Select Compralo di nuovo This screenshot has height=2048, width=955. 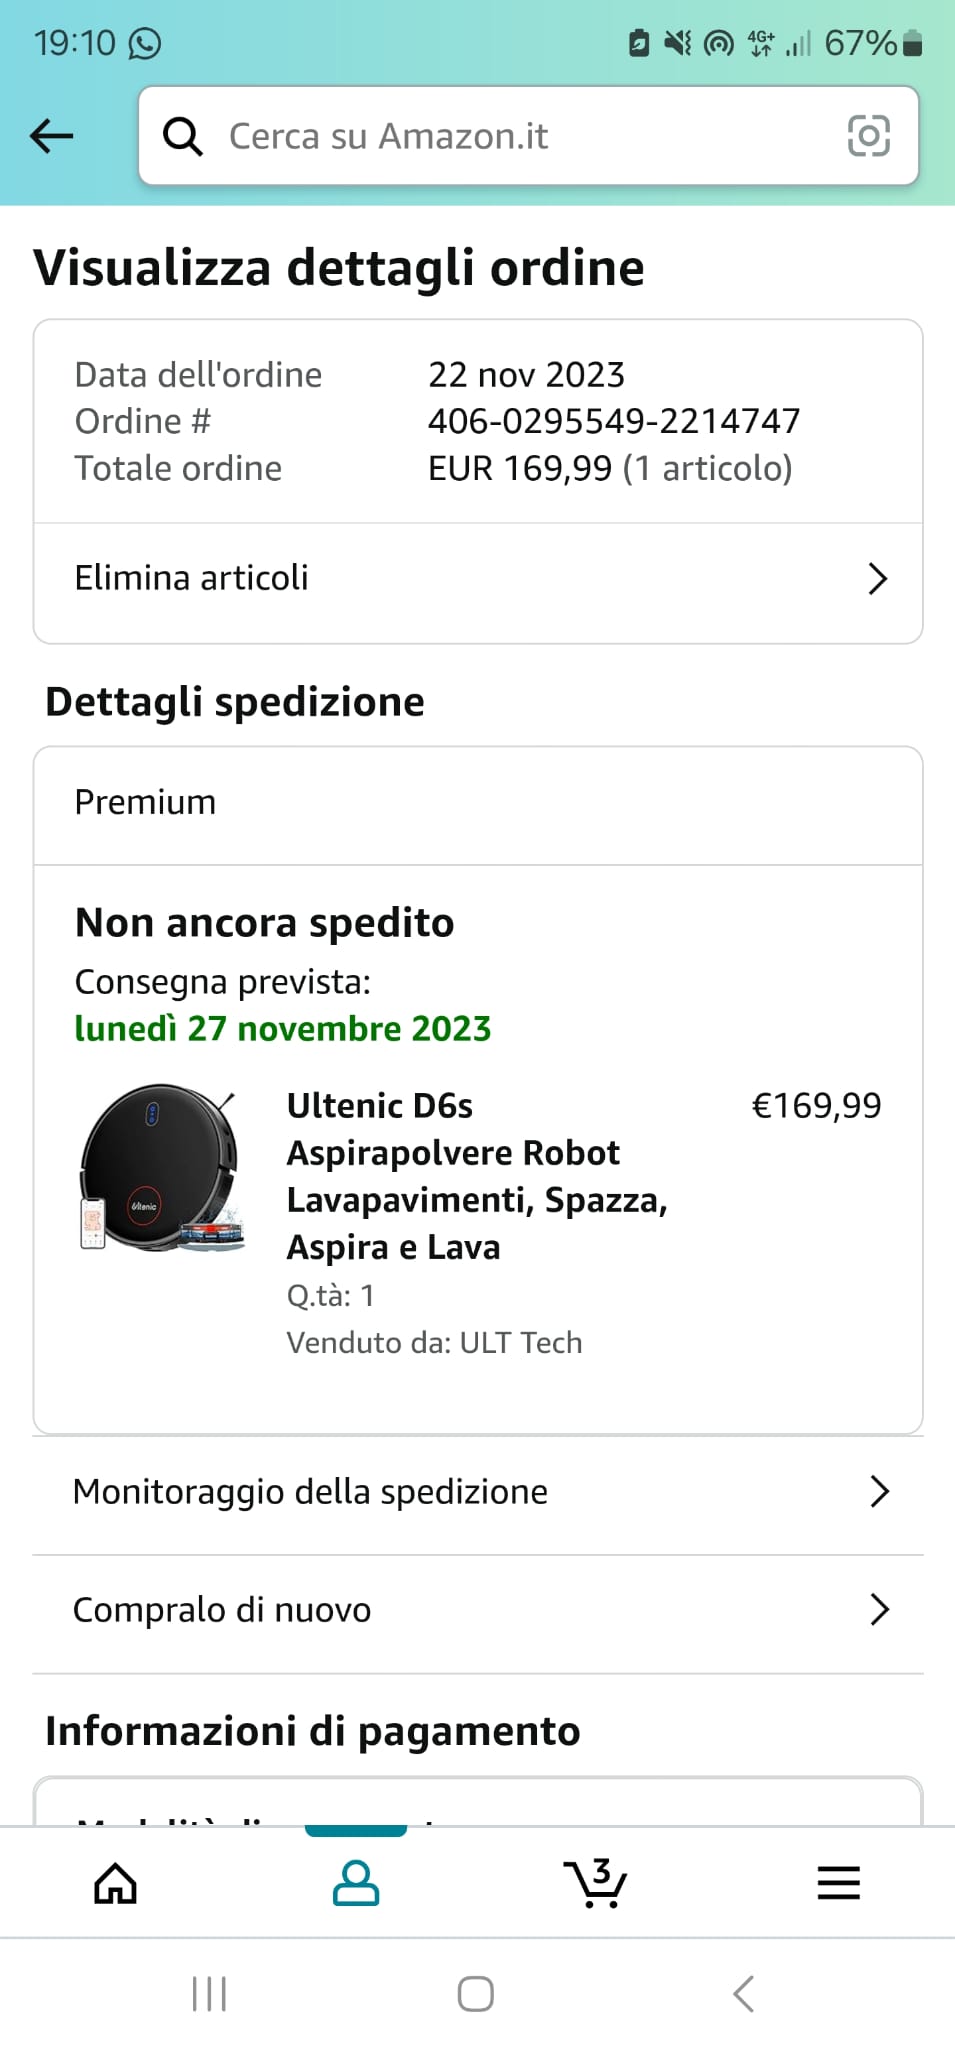pyautogui.click(x=222, y=1610)
